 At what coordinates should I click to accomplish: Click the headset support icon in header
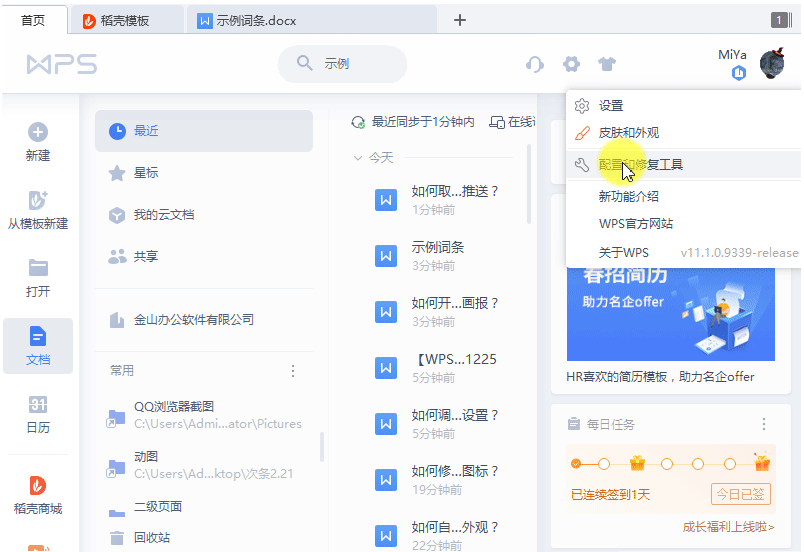[x=535, y=65]
